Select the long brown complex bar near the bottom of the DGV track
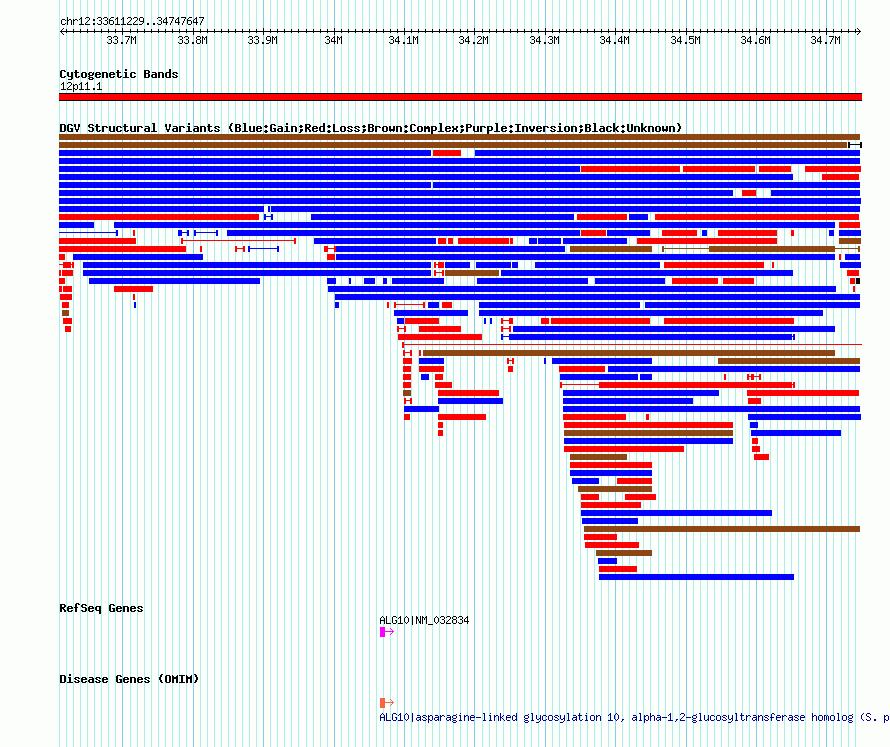The height and width of the screenshot is (747, 890). pyautogui.click(x=722, y=529)
